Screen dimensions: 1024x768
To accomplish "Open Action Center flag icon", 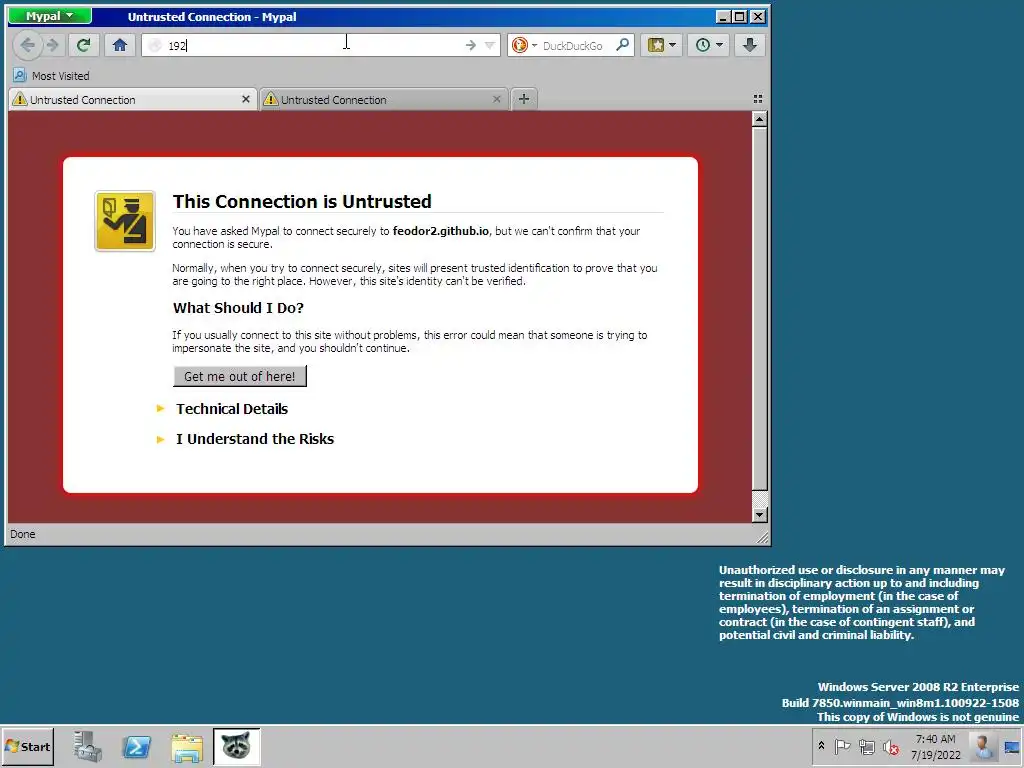I will [x=842, y=746].
